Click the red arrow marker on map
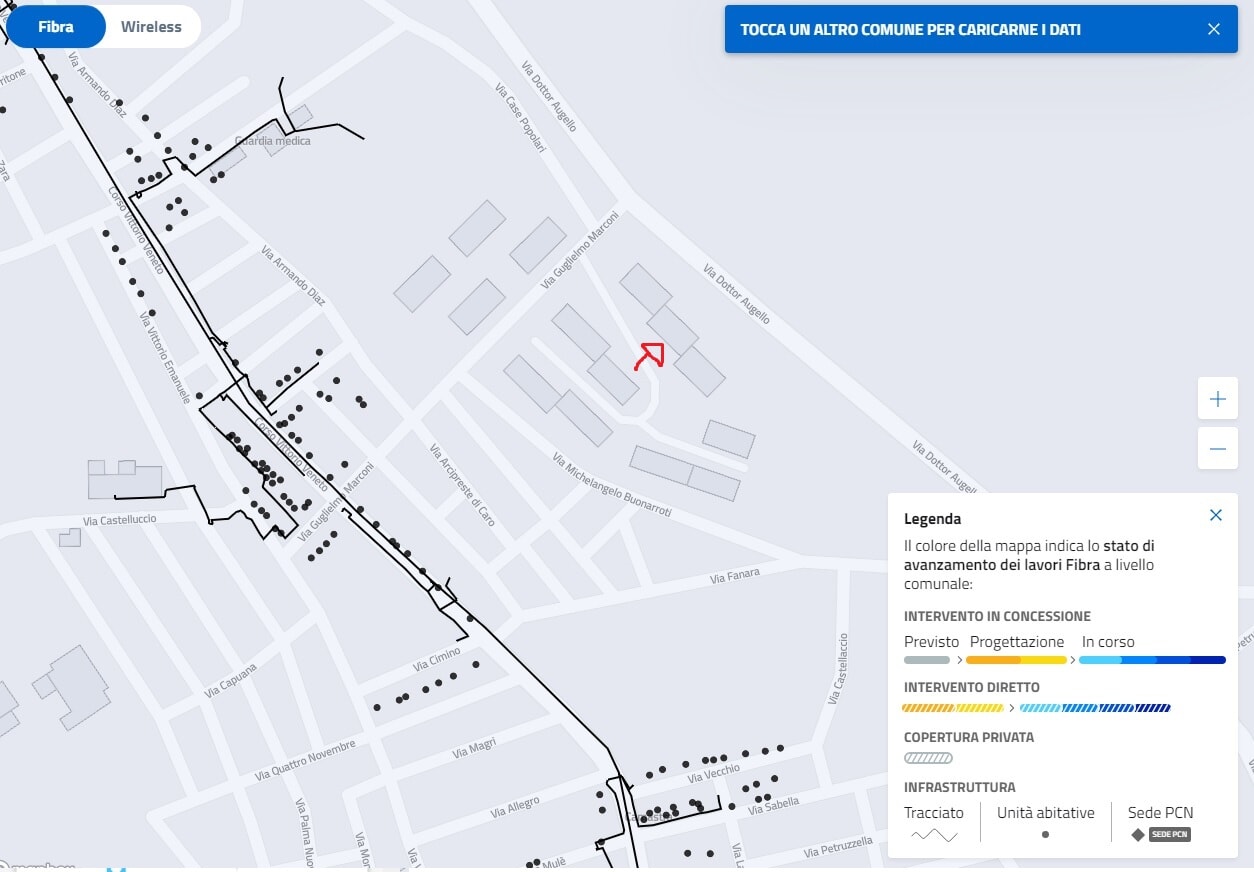 click(650, 355)
